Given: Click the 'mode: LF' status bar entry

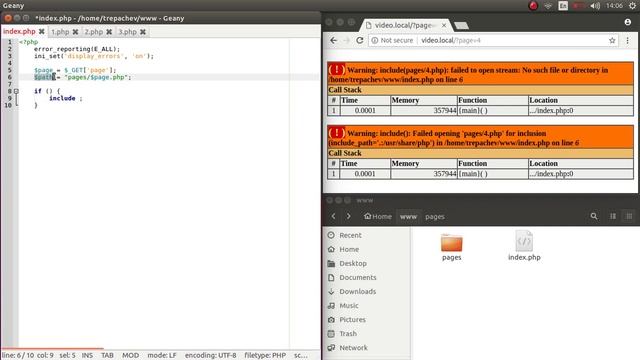Looking at the screenshot, I should (x=162, y=355).
